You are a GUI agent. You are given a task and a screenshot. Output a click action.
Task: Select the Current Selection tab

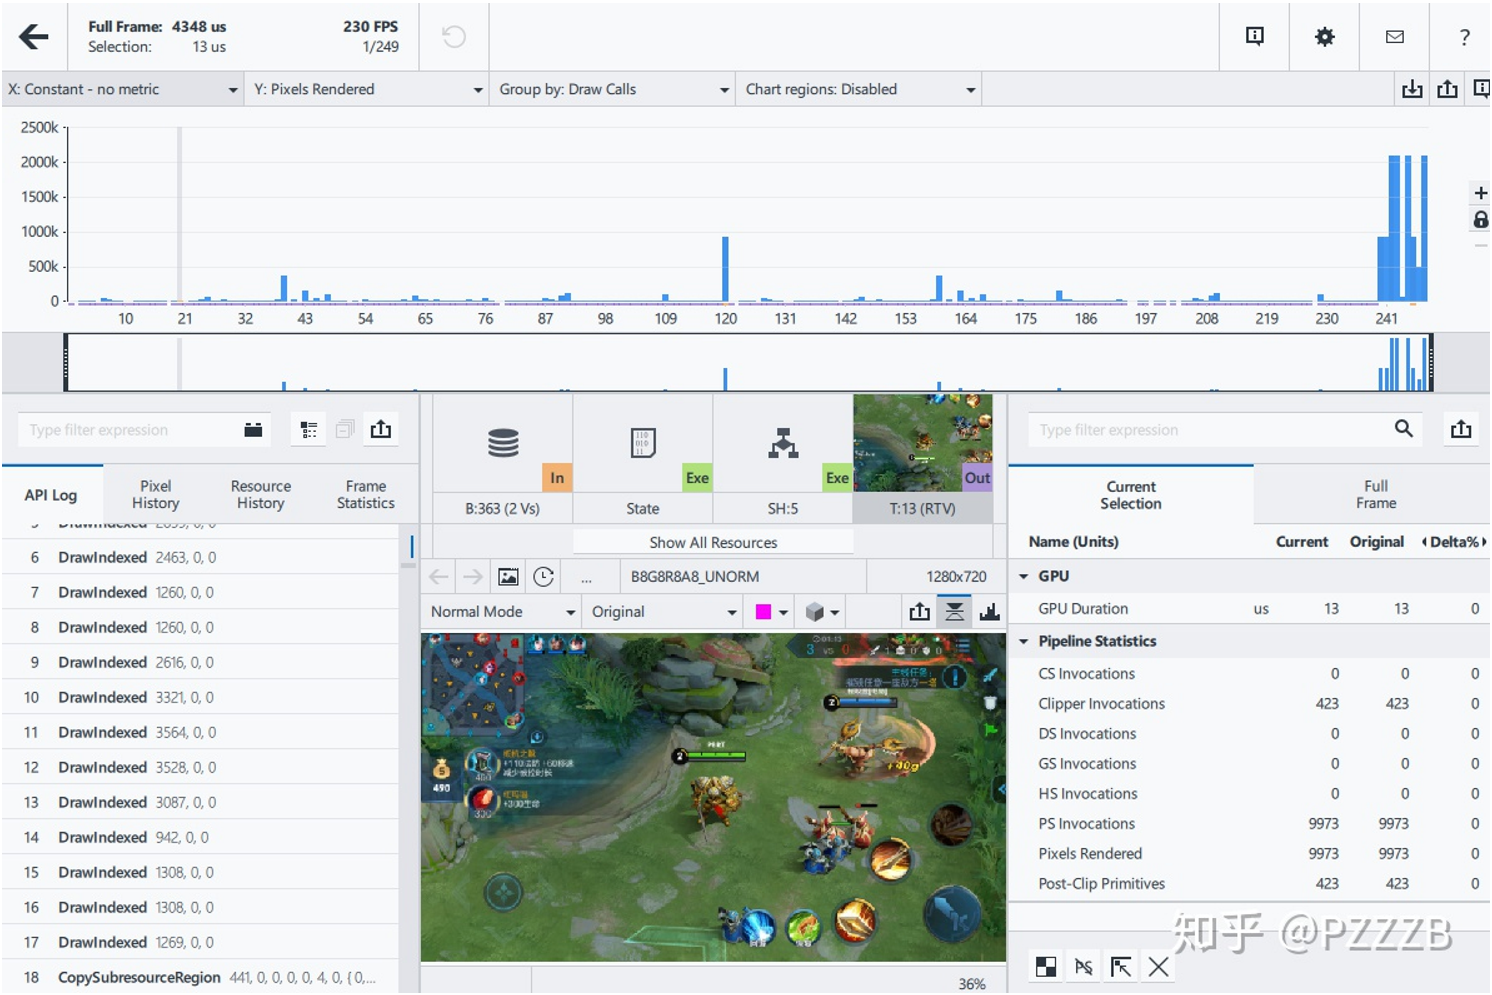pos(1131,495)
